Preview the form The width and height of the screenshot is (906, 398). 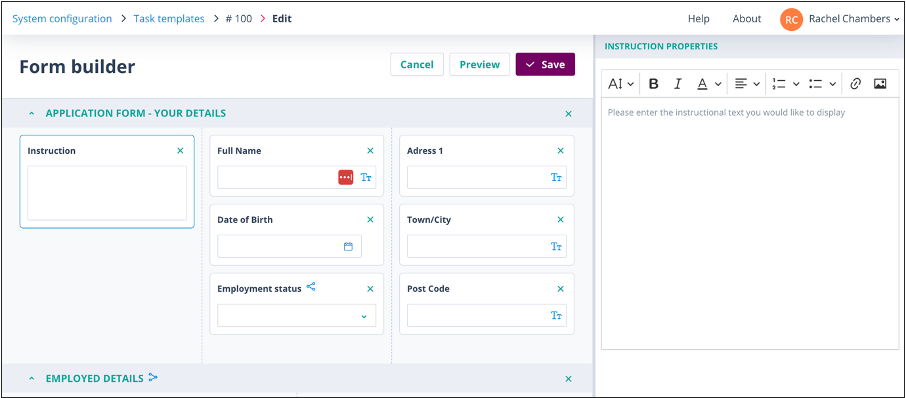coord(480,65)
